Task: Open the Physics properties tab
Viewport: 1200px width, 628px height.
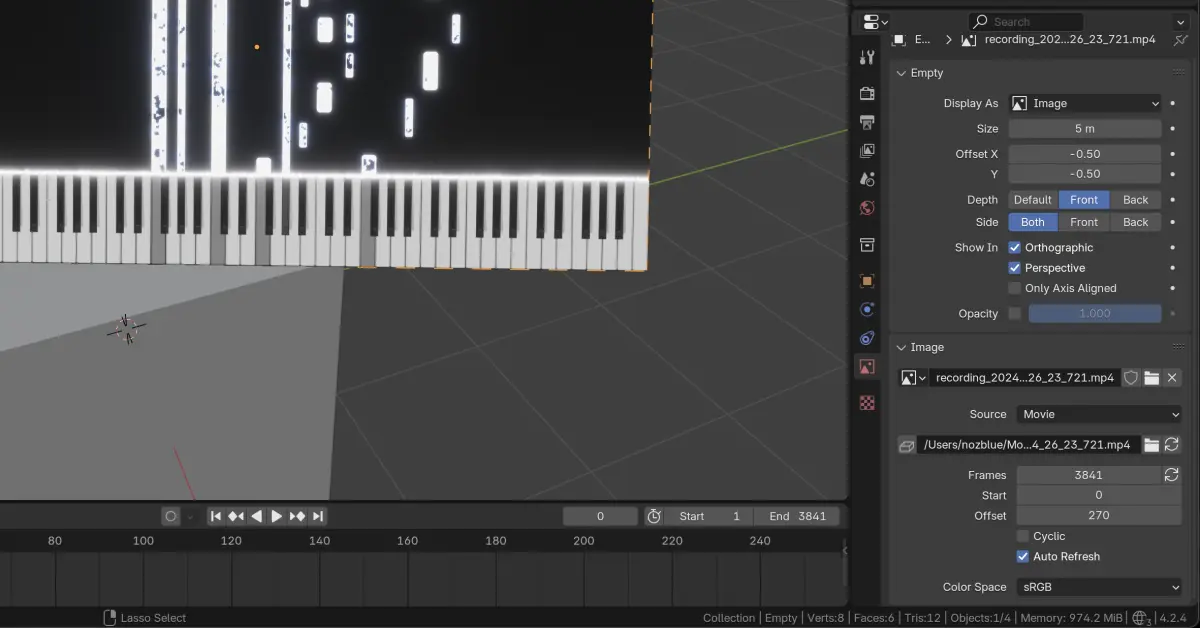Action: point(867,310)
